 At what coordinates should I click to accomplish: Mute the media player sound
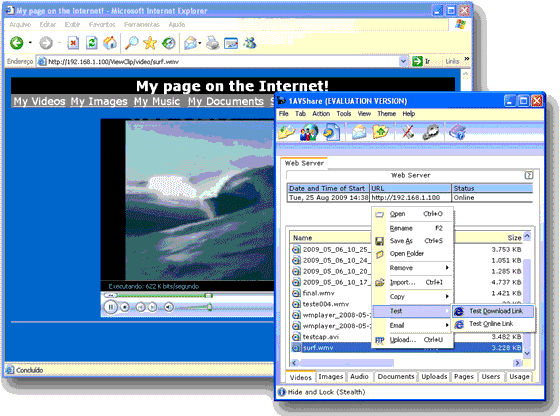[x=169, y=307]
